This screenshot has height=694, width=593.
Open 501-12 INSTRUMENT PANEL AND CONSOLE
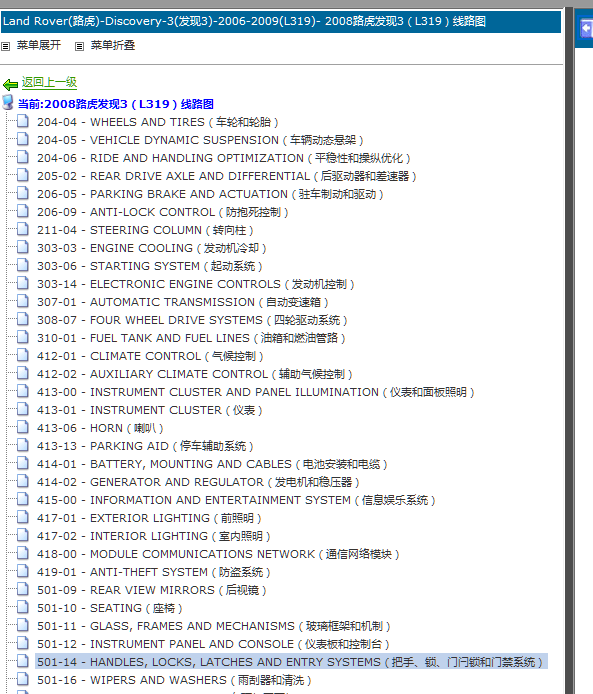(x=213, y=644)
